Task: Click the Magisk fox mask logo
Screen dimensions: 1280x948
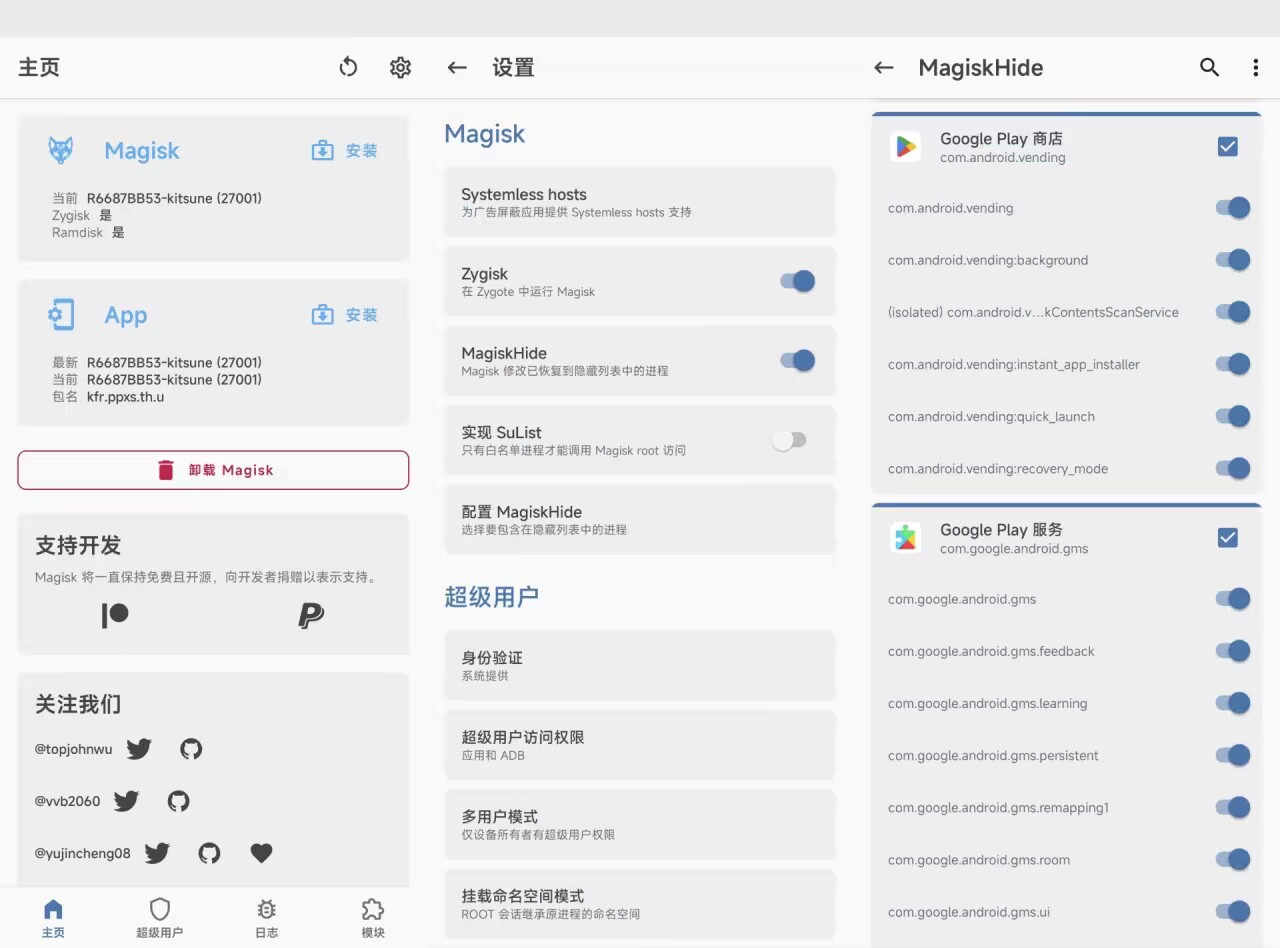Action: pos(61,150)
